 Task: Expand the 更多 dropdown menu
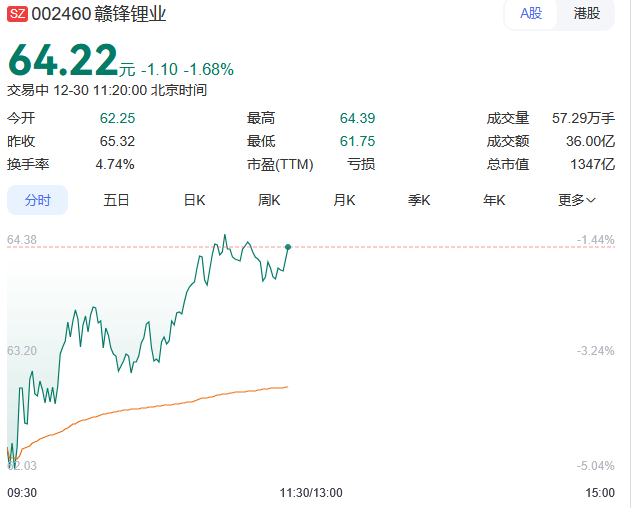(576, 200)
